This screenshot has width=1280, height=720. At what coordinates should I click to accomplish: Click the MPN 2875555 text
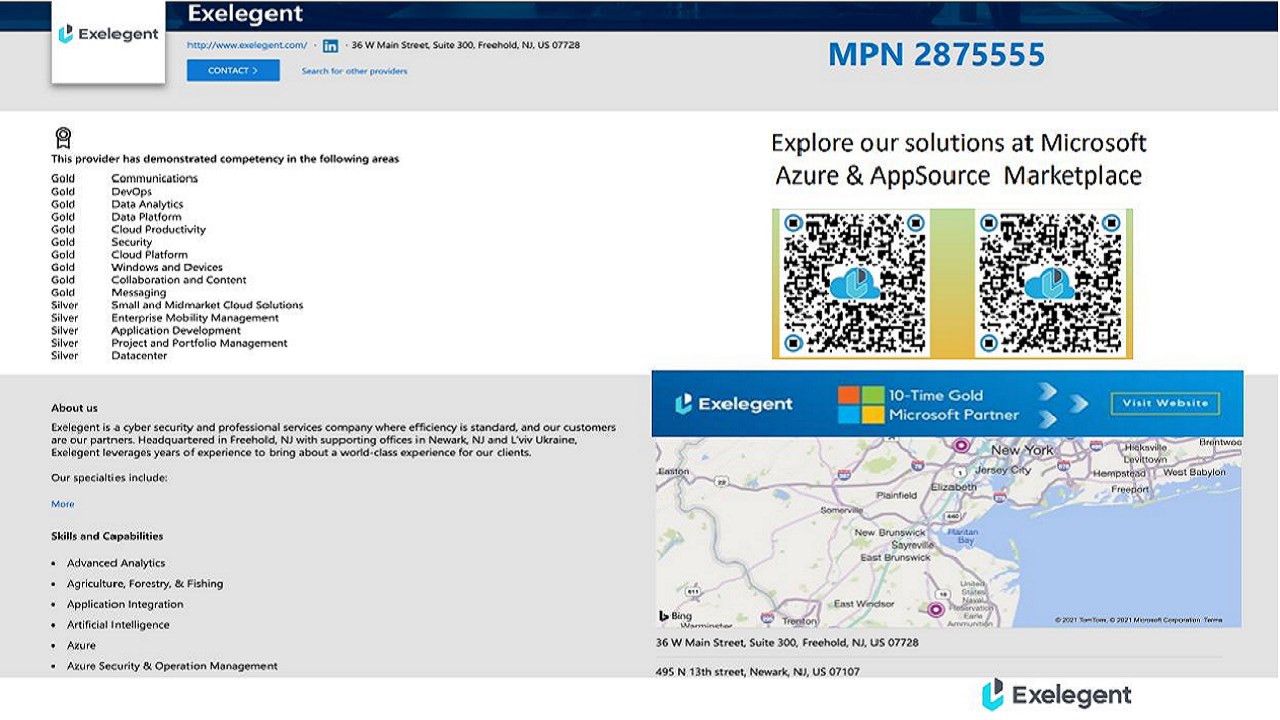[936, 54]
